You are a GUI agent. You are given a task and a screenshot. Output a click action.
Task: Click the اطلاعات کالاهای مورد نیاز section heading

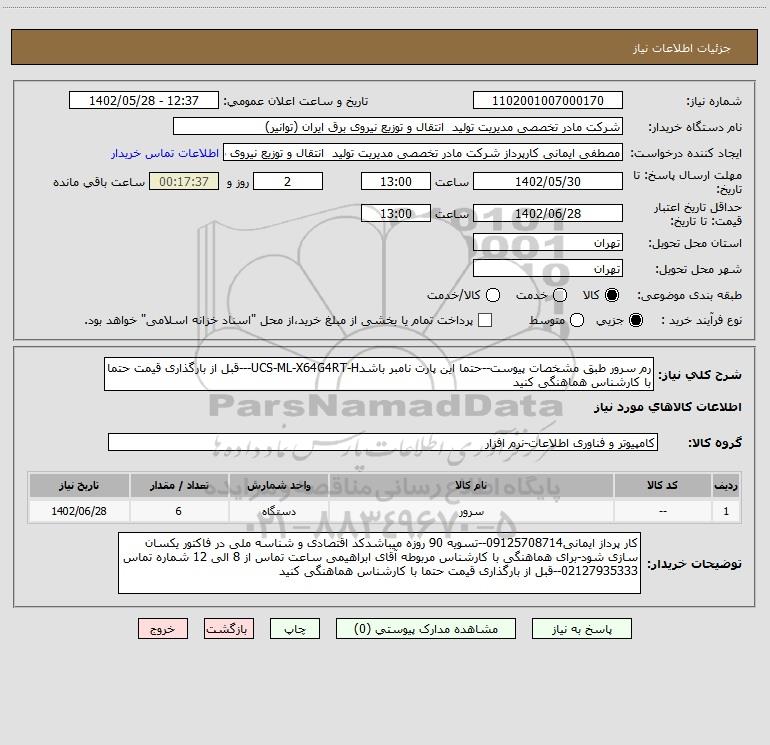667,407
